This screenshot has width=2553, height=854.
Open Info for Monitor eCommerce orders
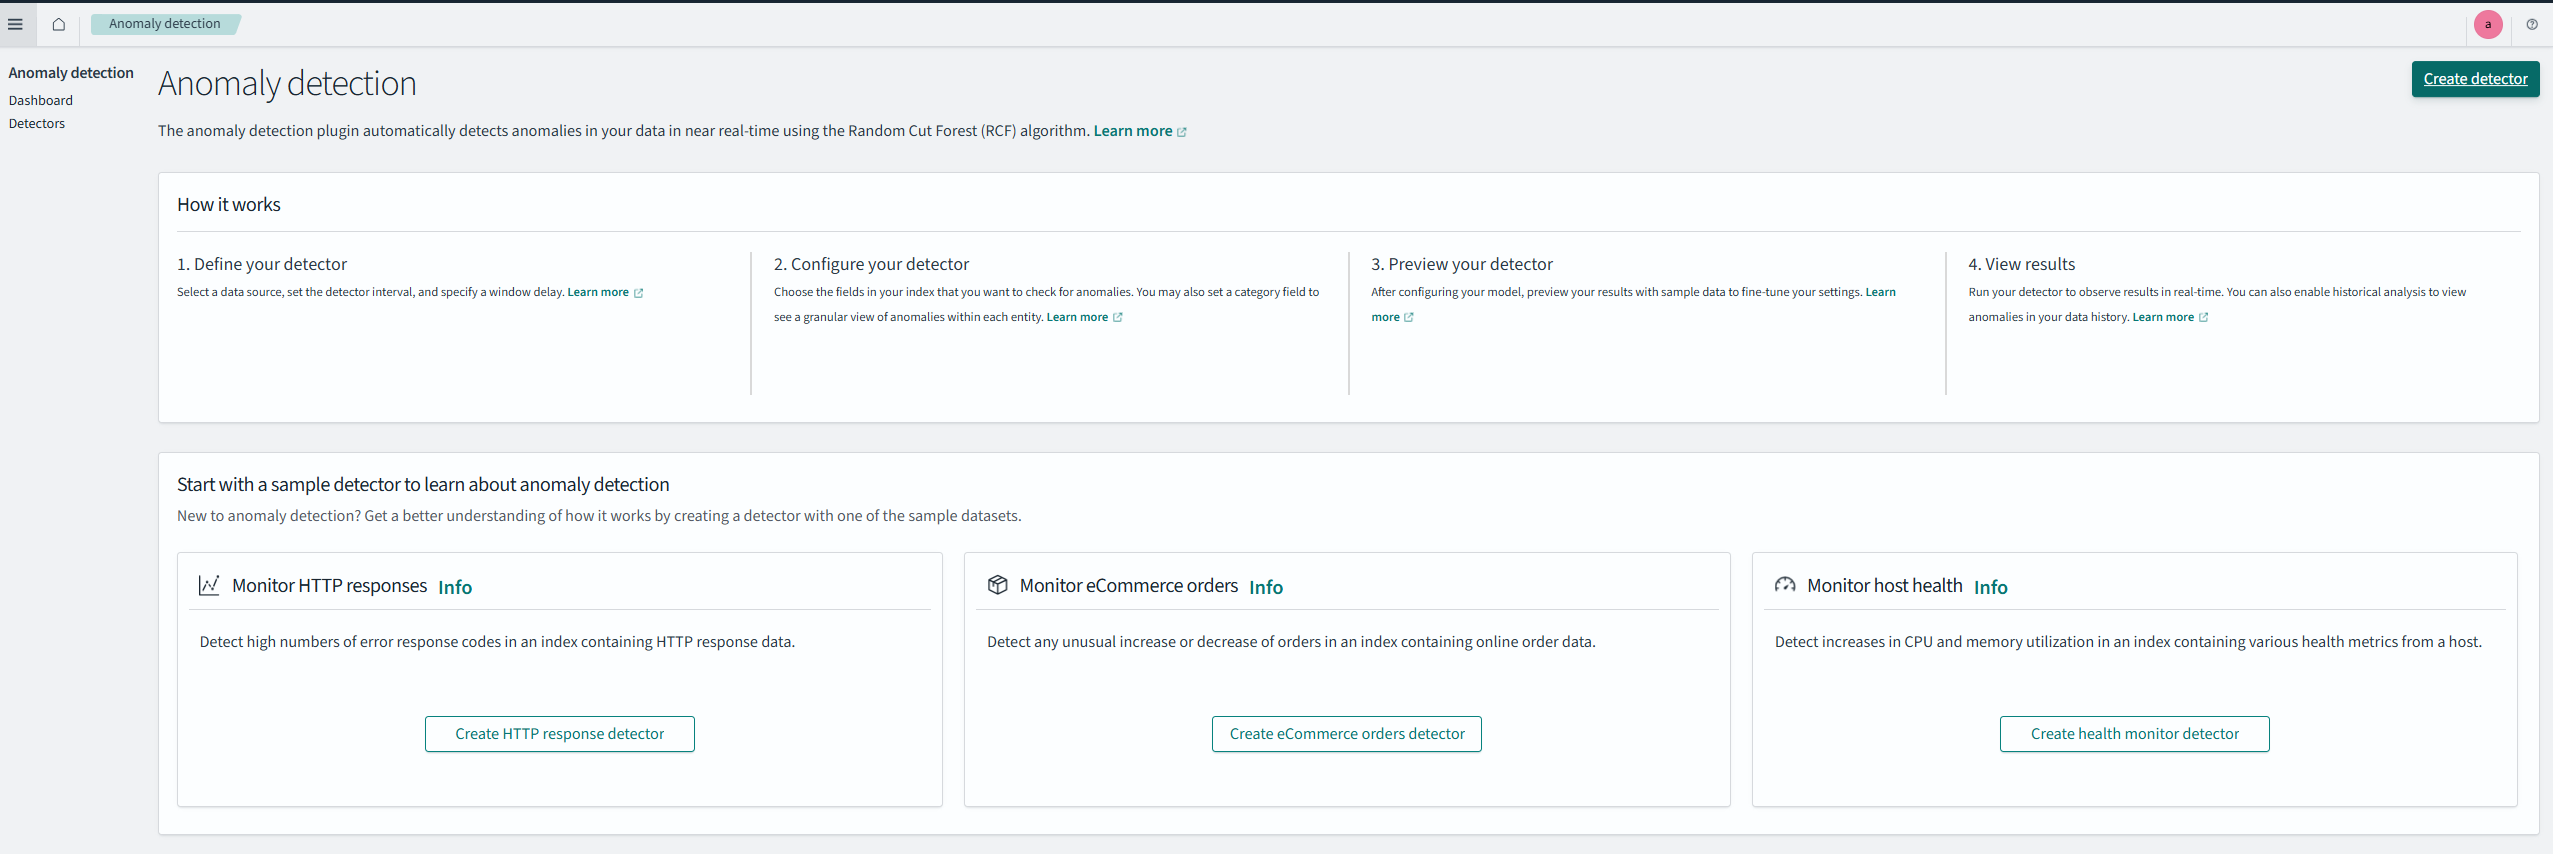coord(1265,587)
